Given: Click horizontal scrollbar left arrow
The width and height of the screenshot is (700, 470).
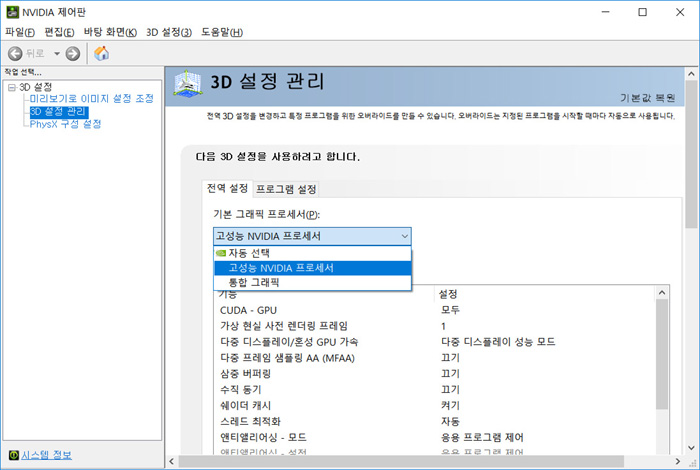Looking at the screenshot, I should [x=171, y=462].
